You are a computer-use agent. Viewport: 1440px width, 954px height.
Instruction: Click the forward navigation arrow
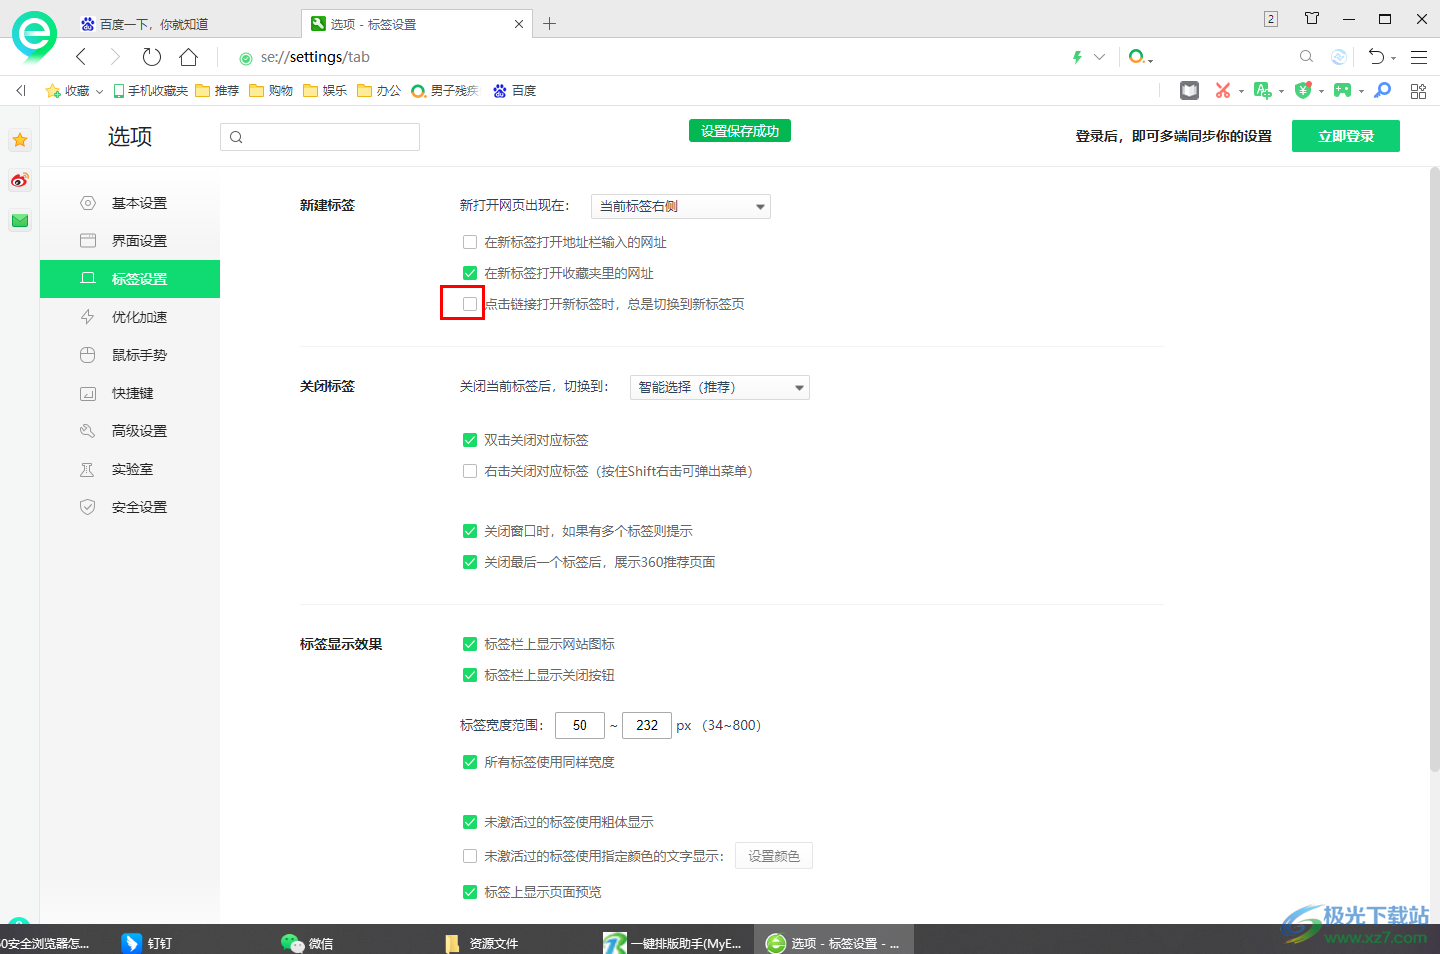[115, 57]
